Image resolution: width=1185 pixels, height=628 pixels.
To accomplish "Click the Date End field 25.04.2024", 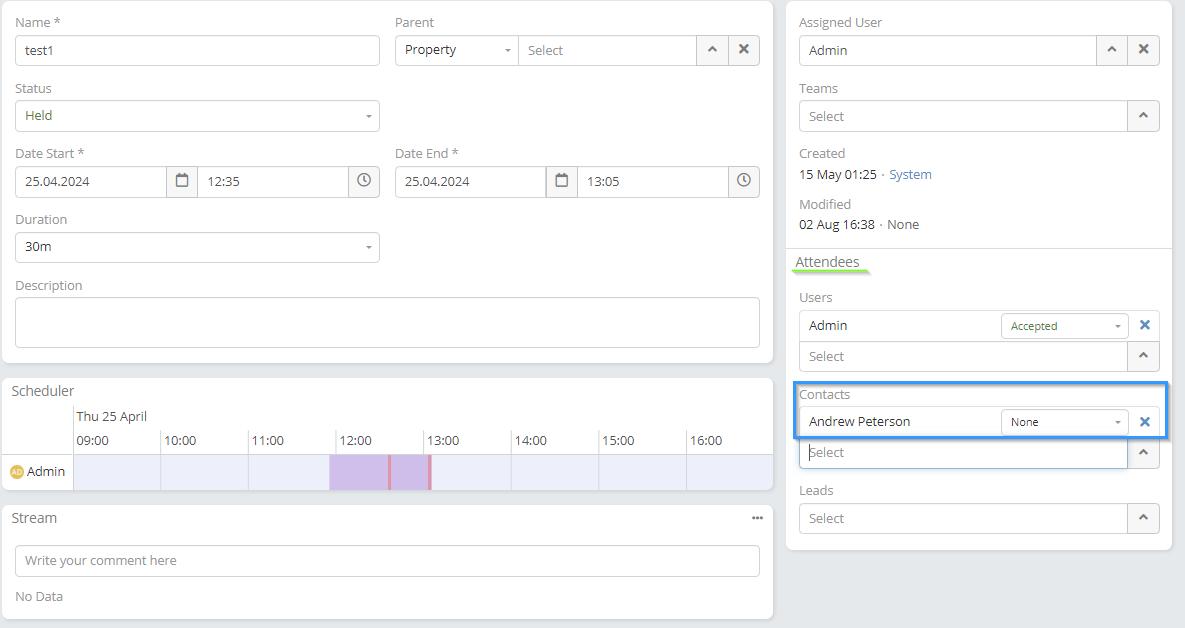I will (470, 181).
